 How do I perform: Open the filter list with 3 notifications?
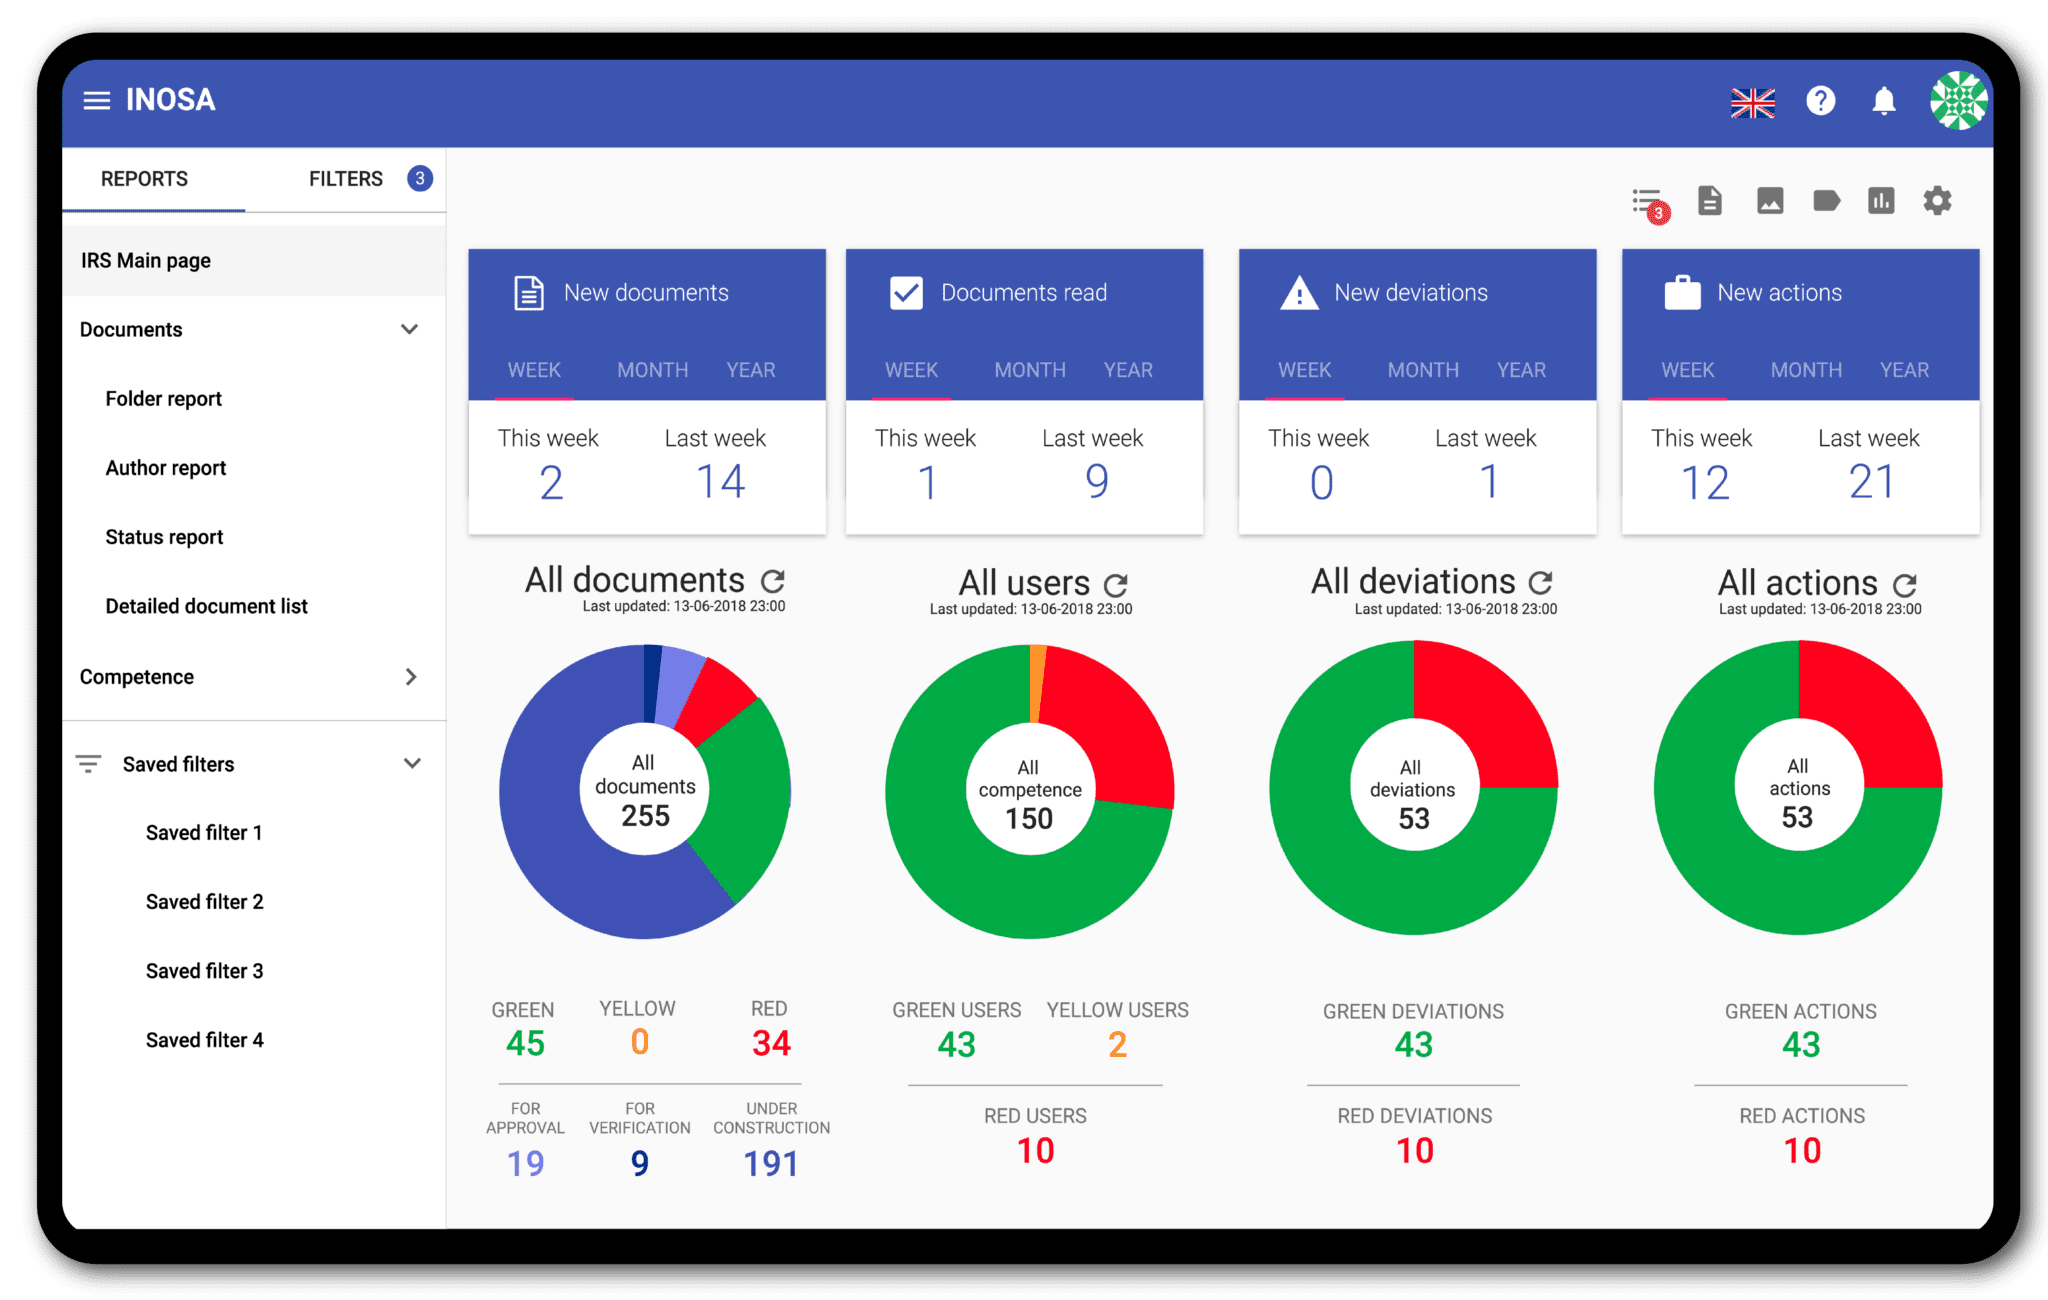click(1645, 200)
